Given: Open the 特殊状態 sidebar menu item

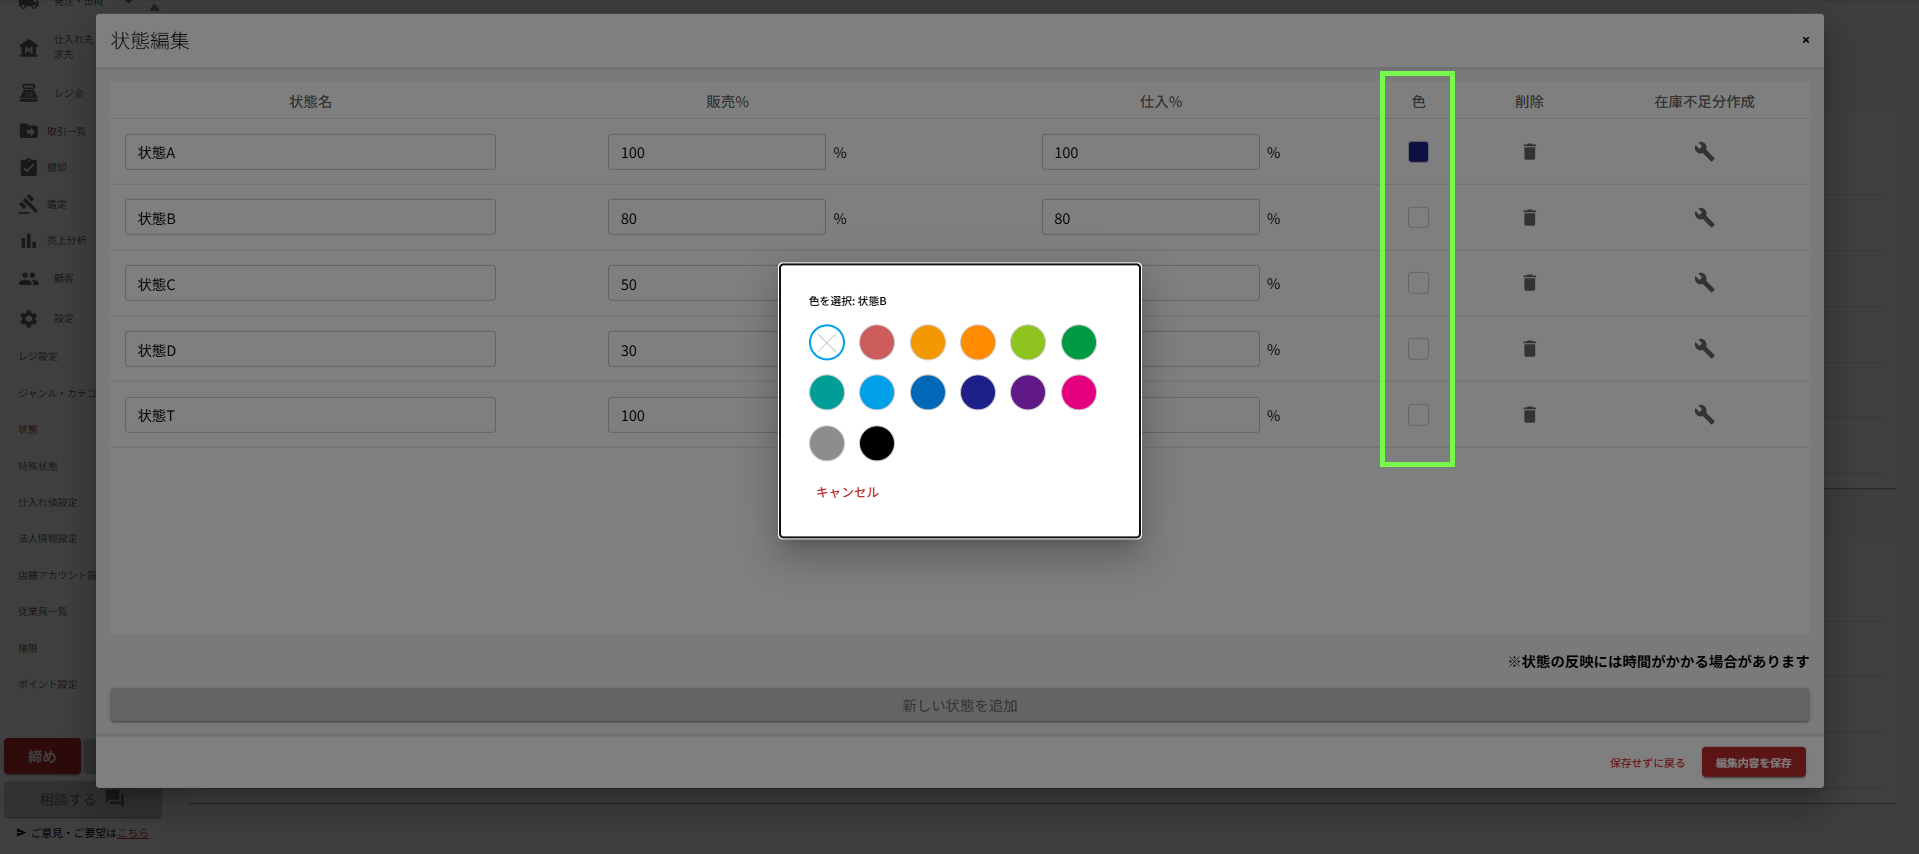Looking at the screenshot, I should point(38,466).
